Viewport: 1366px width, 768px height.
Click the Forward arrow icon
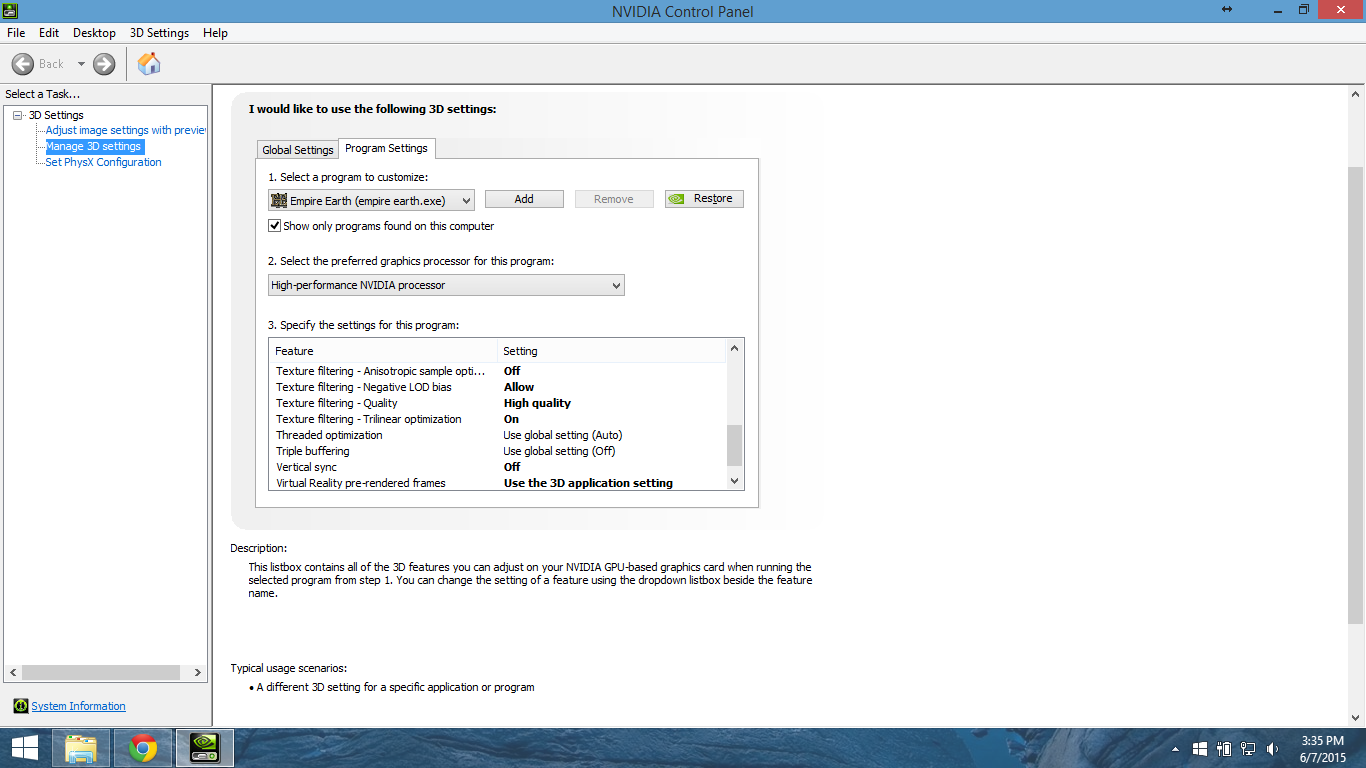[x=104, y=64]
